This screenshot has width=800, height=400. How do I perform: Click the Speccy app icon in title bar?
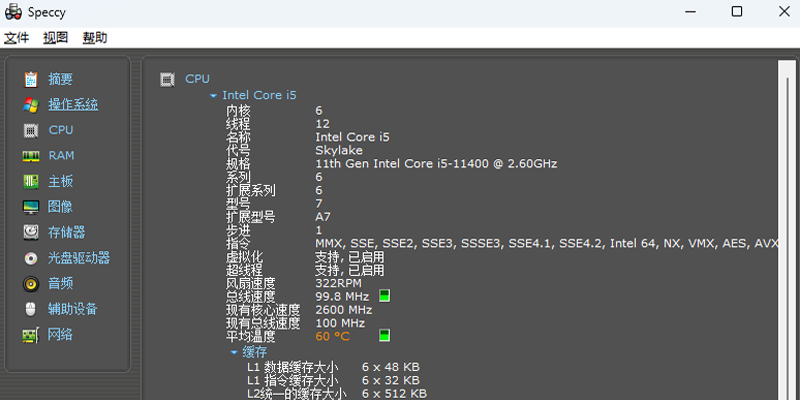point(13,12)
